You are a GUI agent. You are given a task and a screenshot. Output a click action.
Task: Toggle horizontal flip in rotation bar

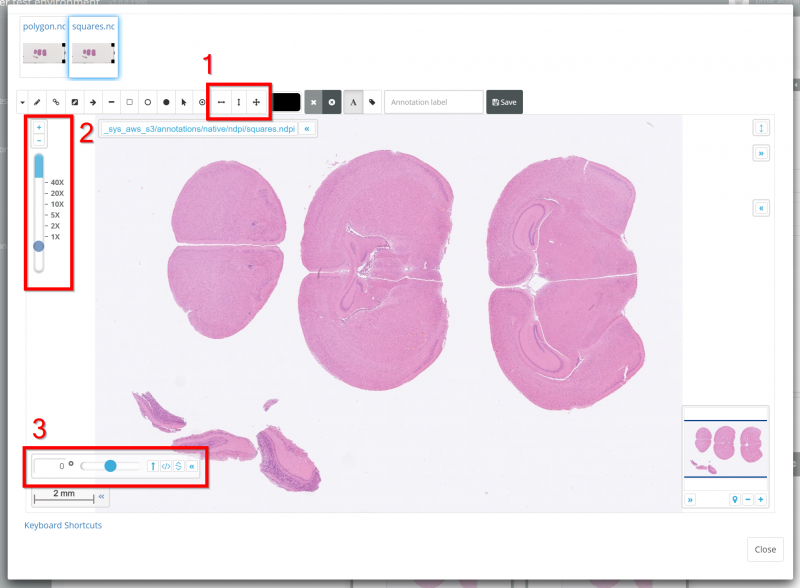point(165,466)
